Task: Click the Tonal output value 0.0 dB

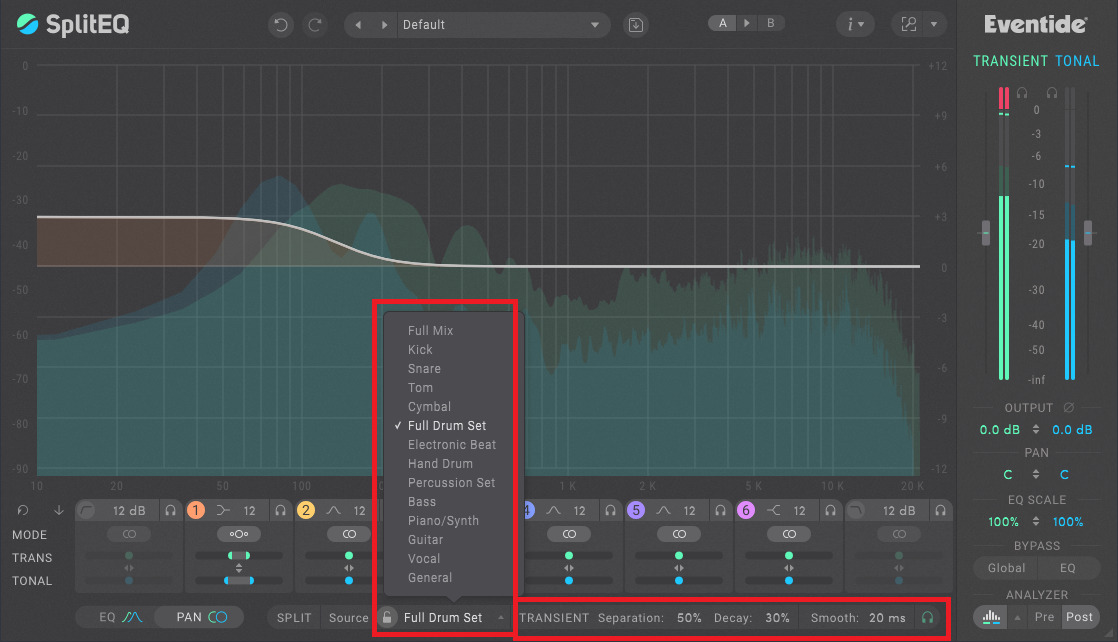Action: point(1072,430)
